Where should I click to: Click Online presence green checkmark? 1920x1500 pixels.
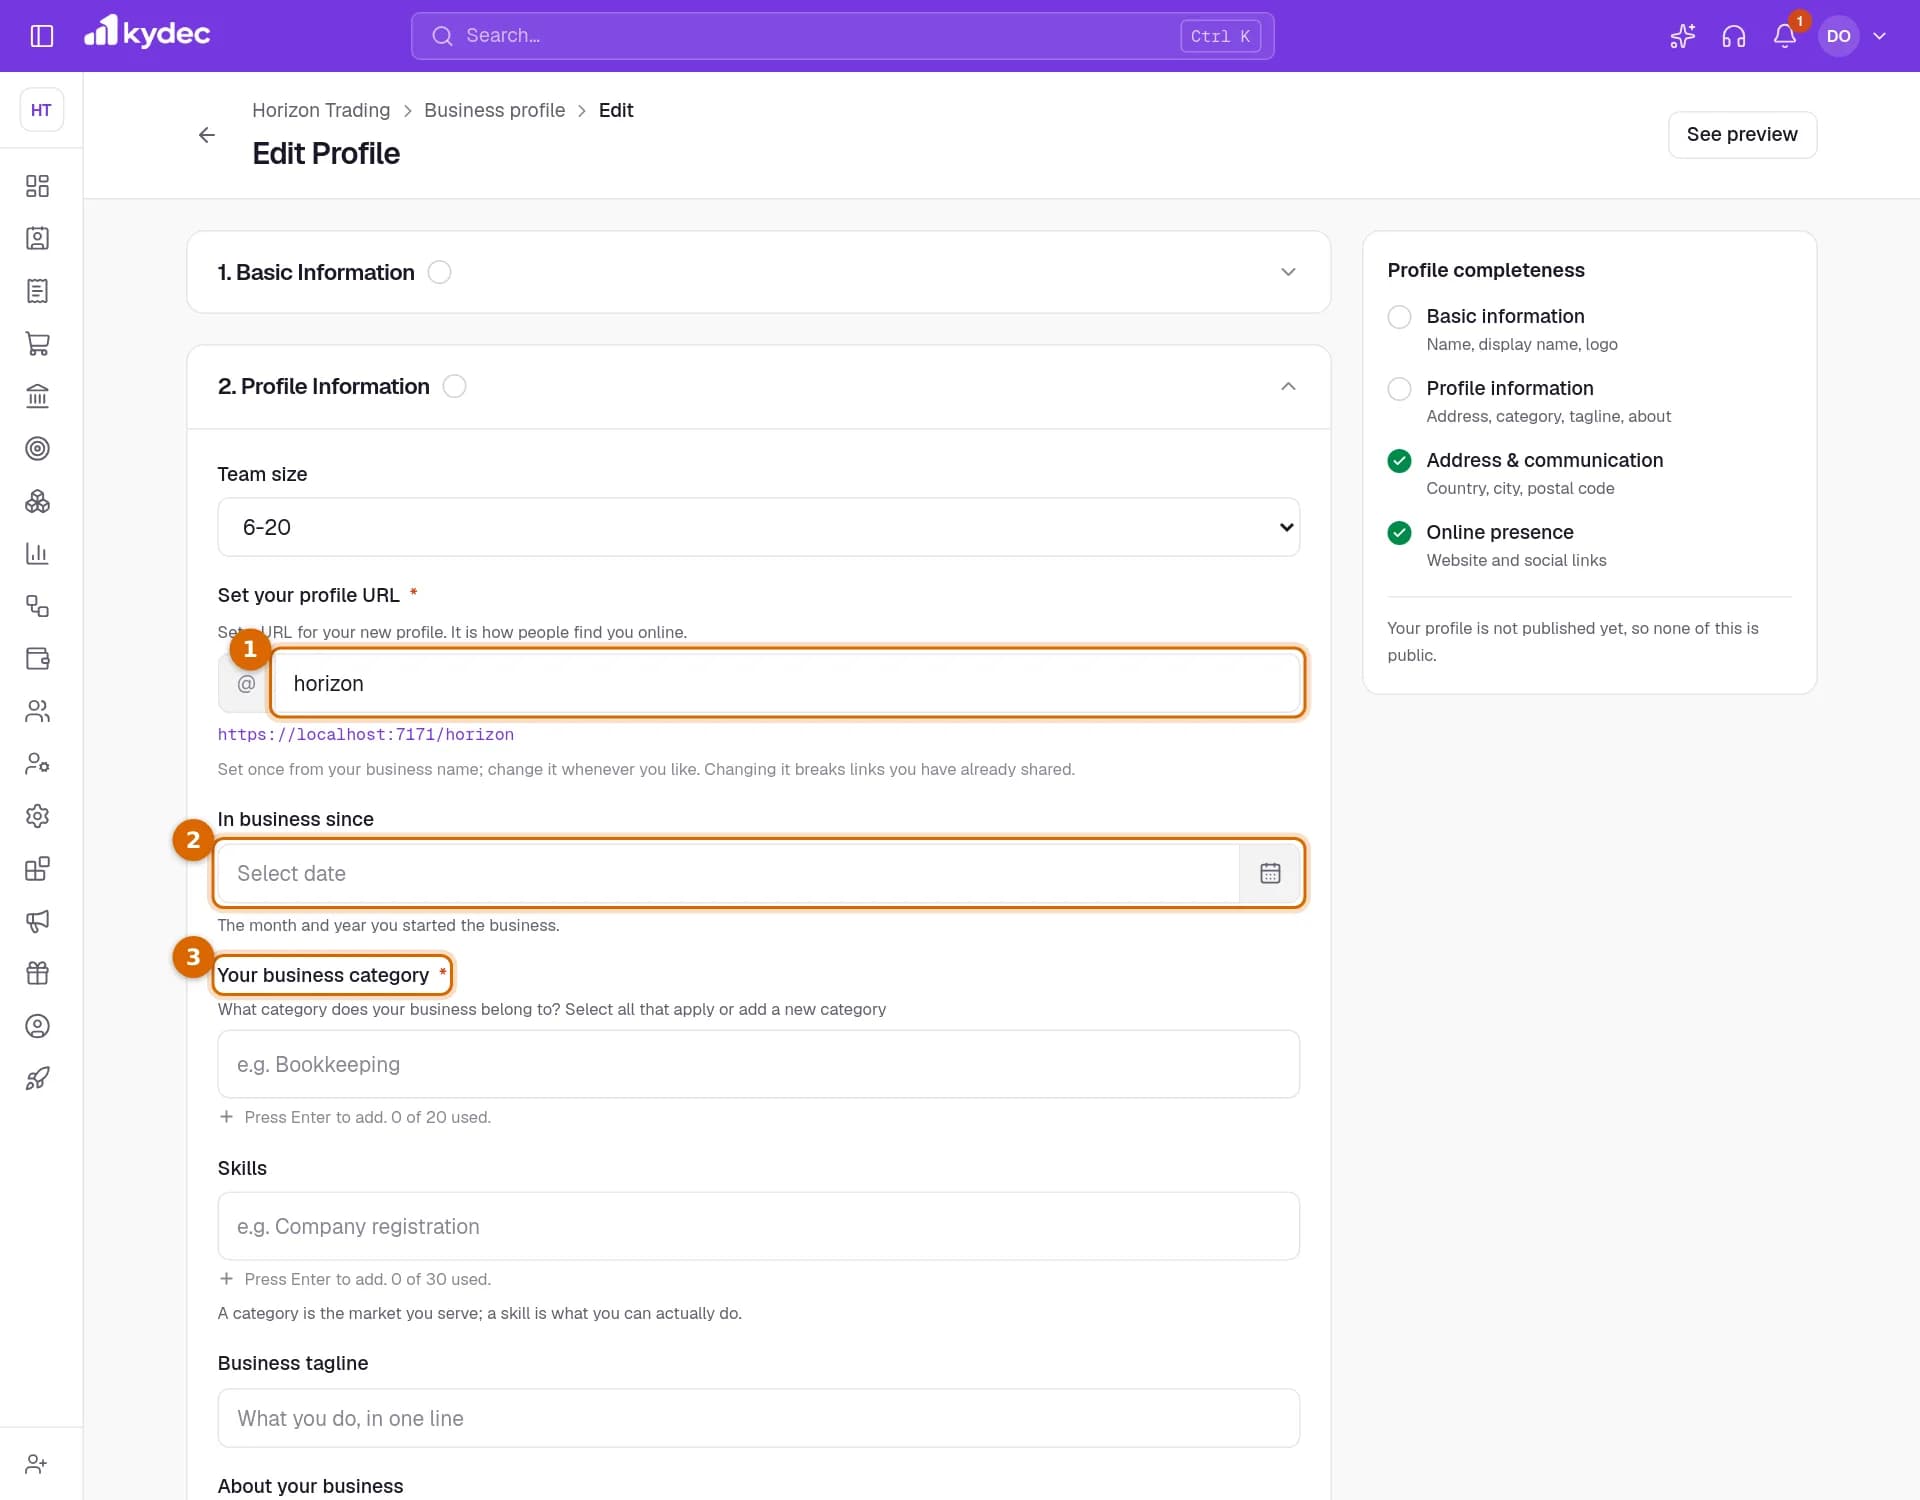1399,533
